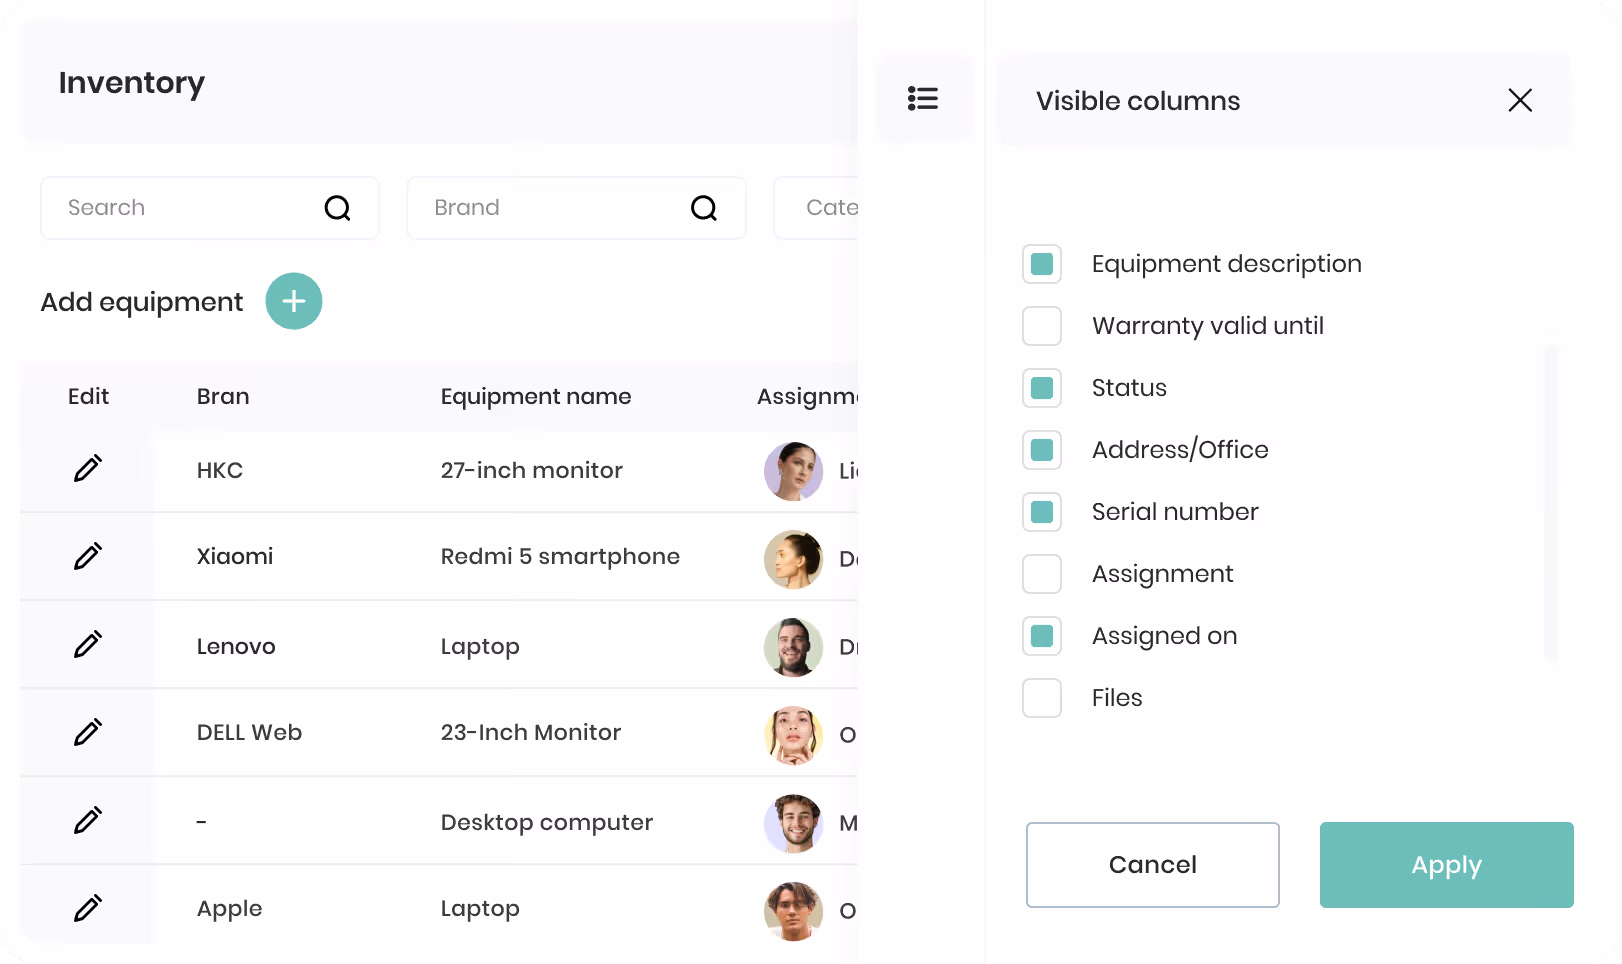Viewport: 1622px width, 964px height.
Task: Click the green plus Add equipment button
Action: (x=294, y=301)
